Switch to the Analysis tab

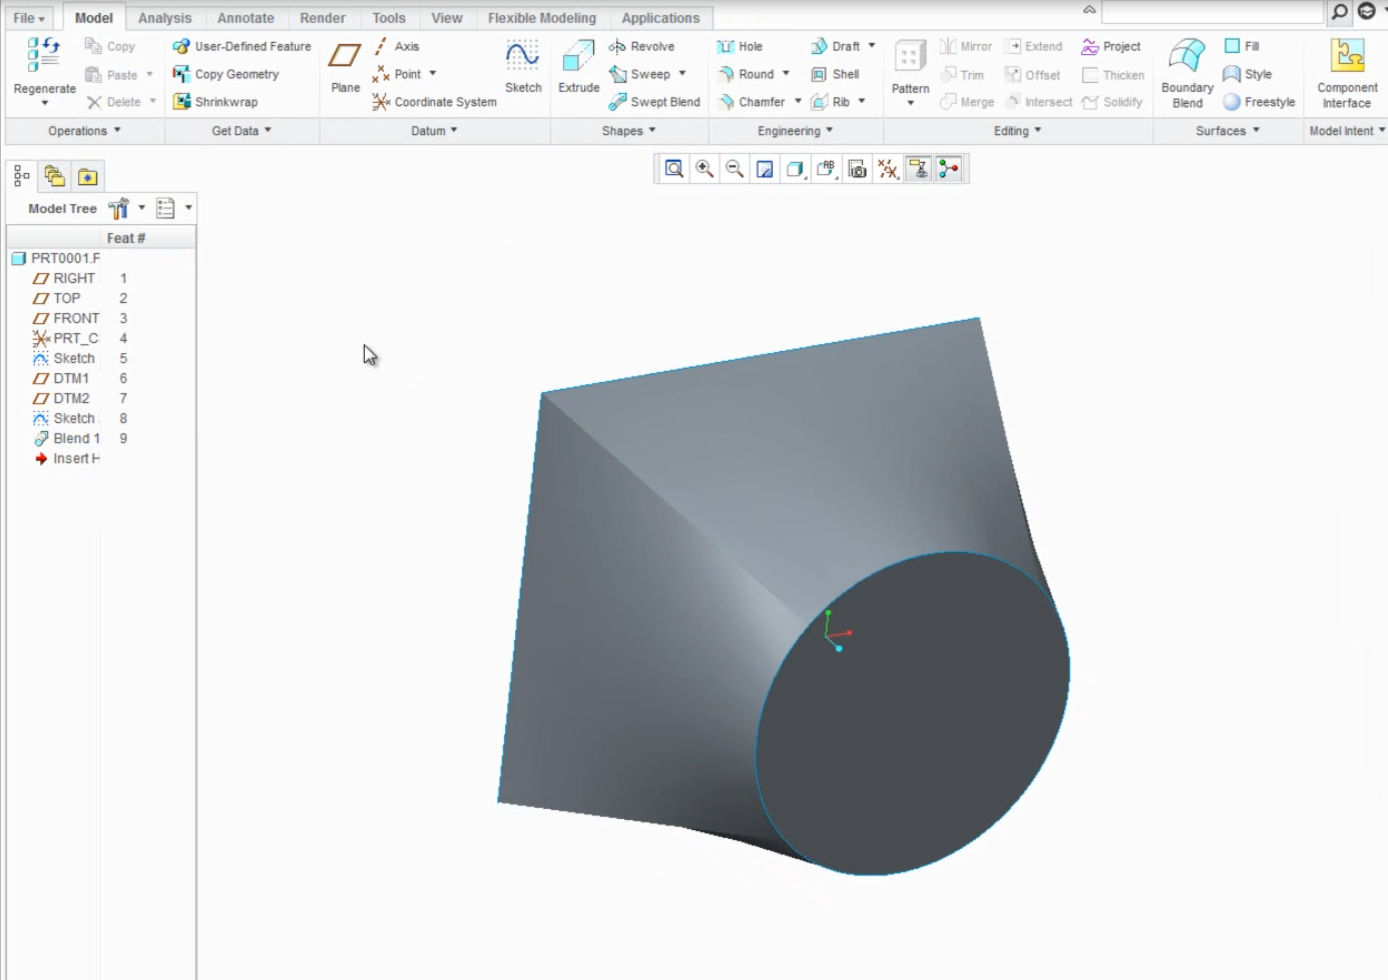tap(165, 18)
